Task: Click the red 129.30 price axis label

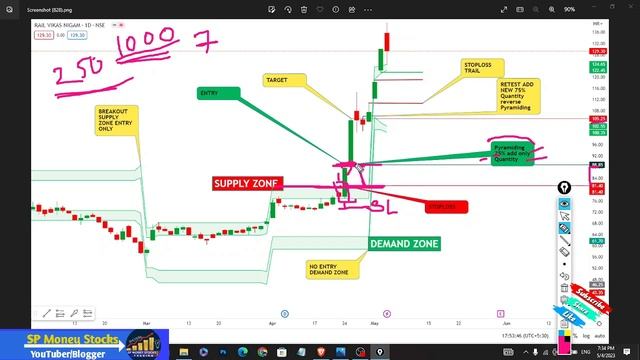Action: tap(598, 51)
